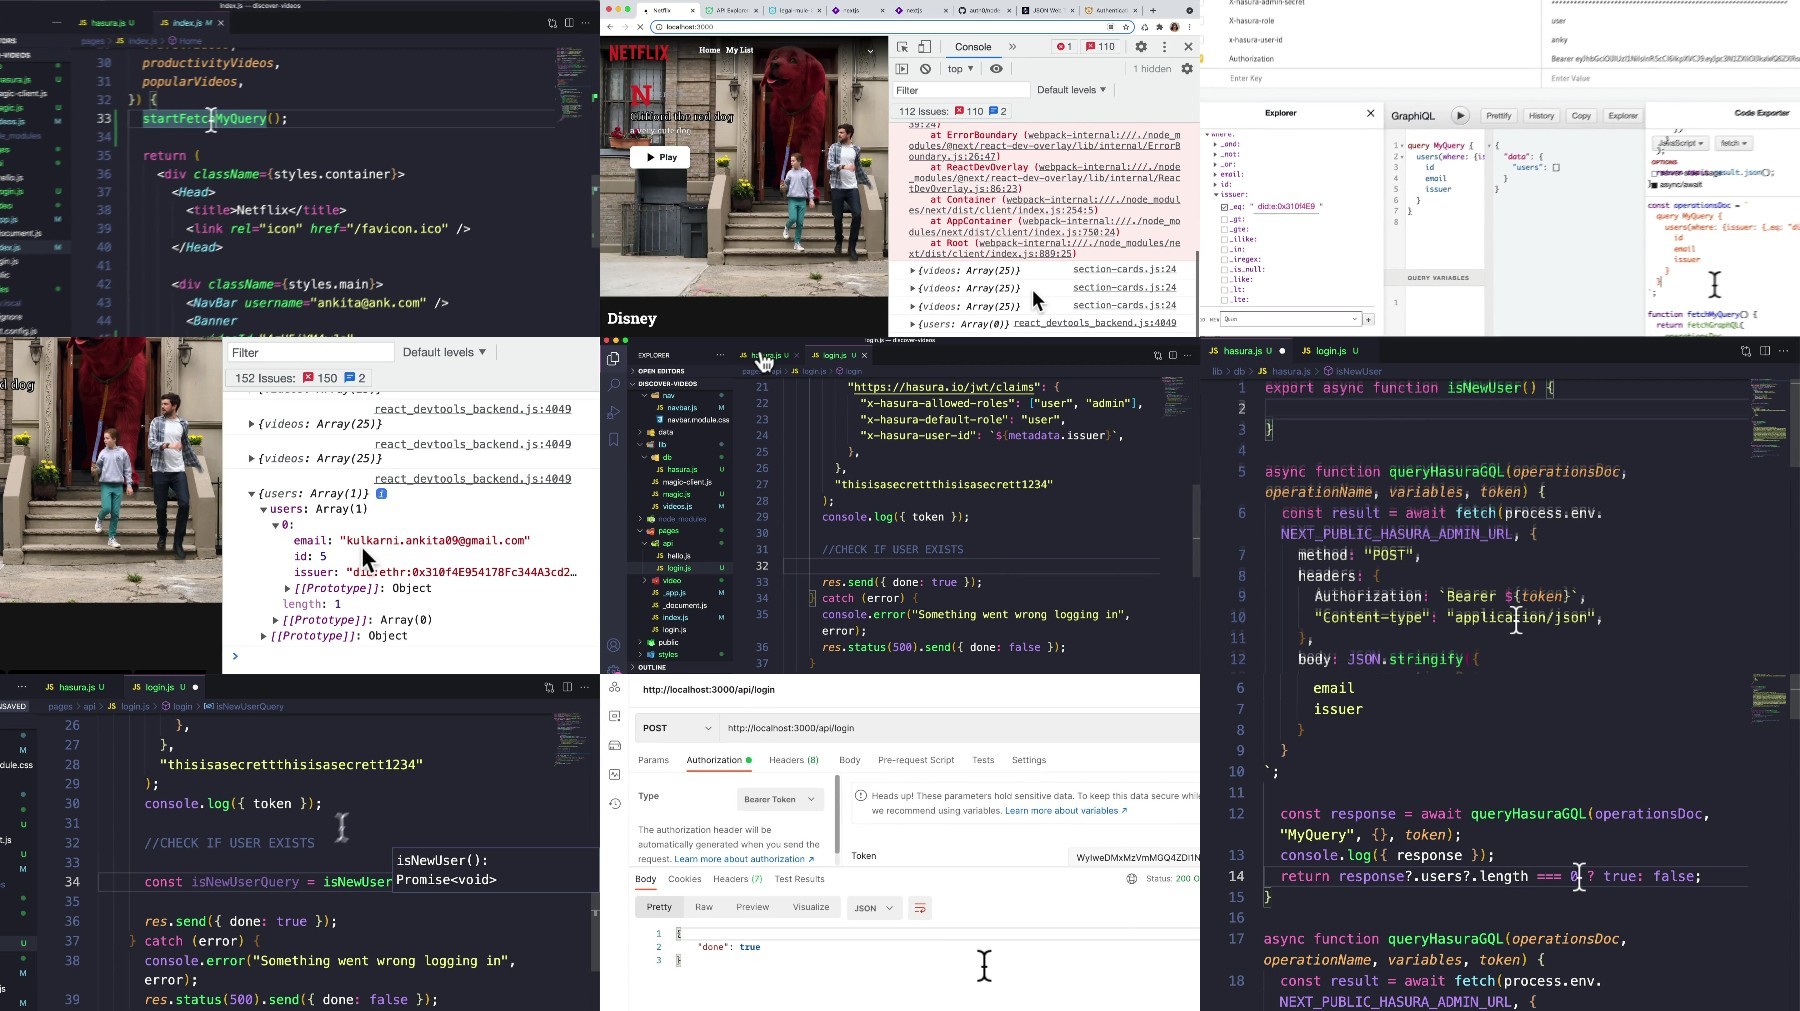Enable the _ilike checkbox under issuer
1800x1011 pixels.
pyautogui.click(x=1224, y=239)
